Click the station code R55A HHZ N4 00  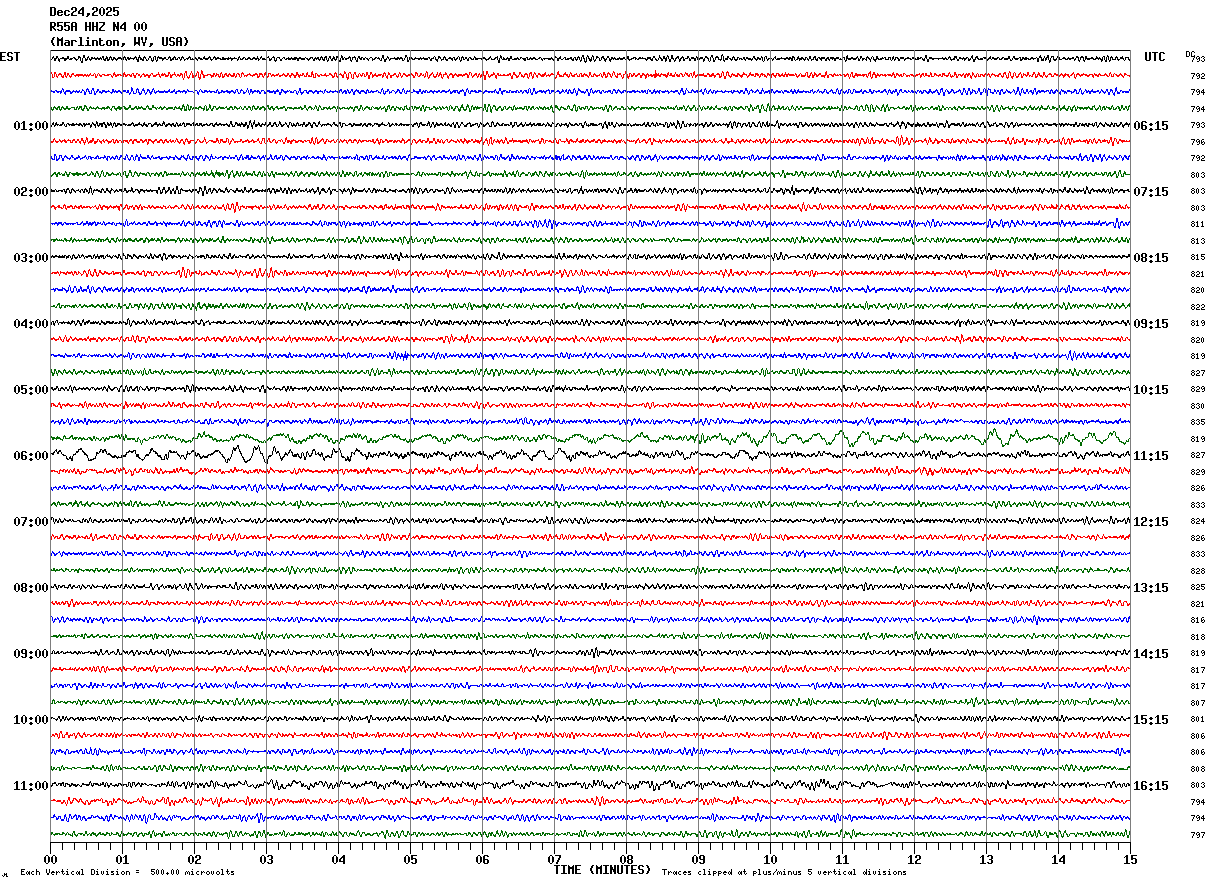[98, 27]
